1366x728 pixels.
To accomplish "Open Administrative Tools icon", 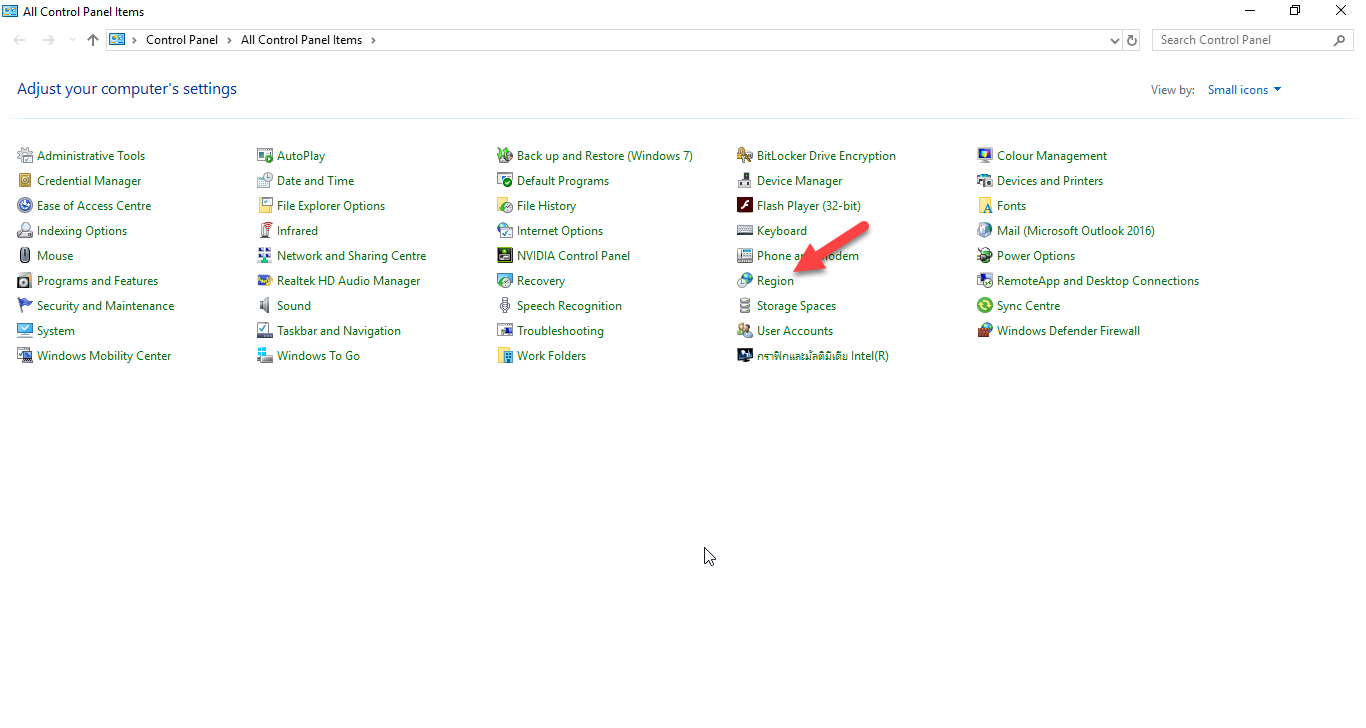I will point(25,155).
